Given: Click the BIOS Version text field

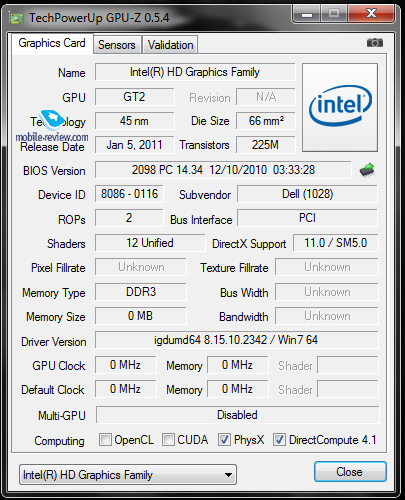Looking at the screenshot, I should pos(223,170).
